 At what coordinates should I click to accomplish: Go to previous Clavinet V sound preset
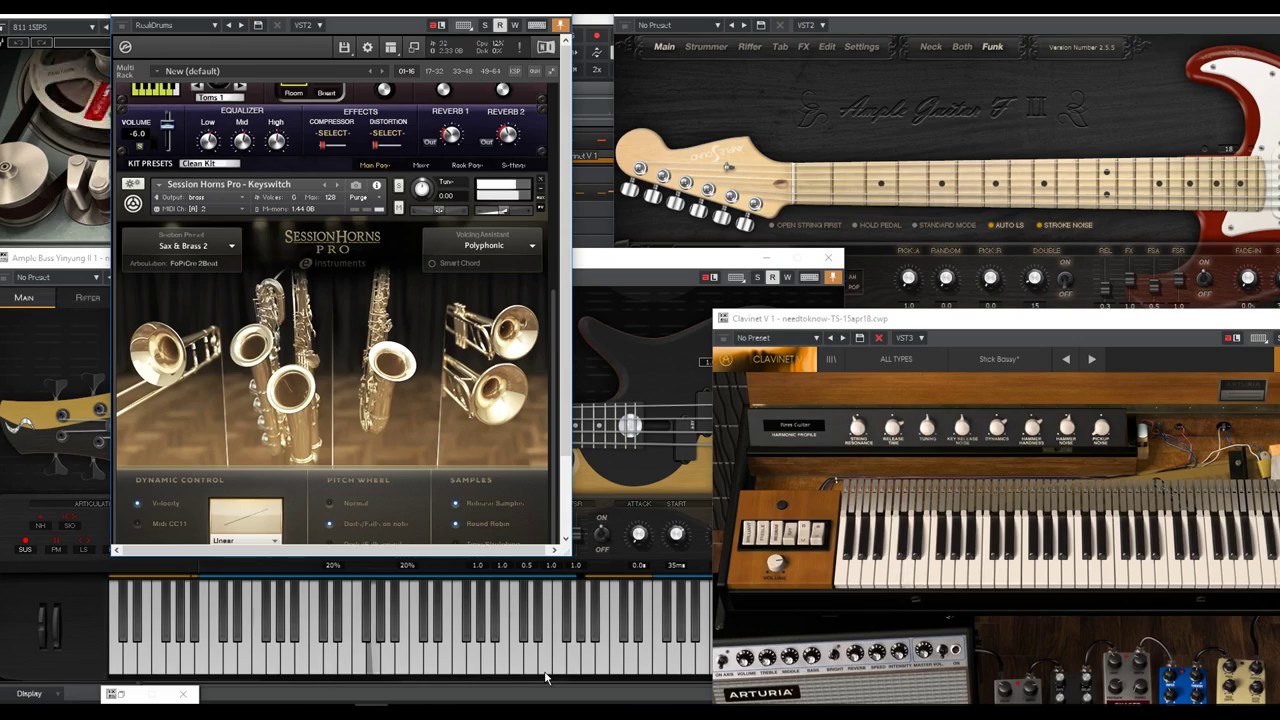coord(1066,359)
